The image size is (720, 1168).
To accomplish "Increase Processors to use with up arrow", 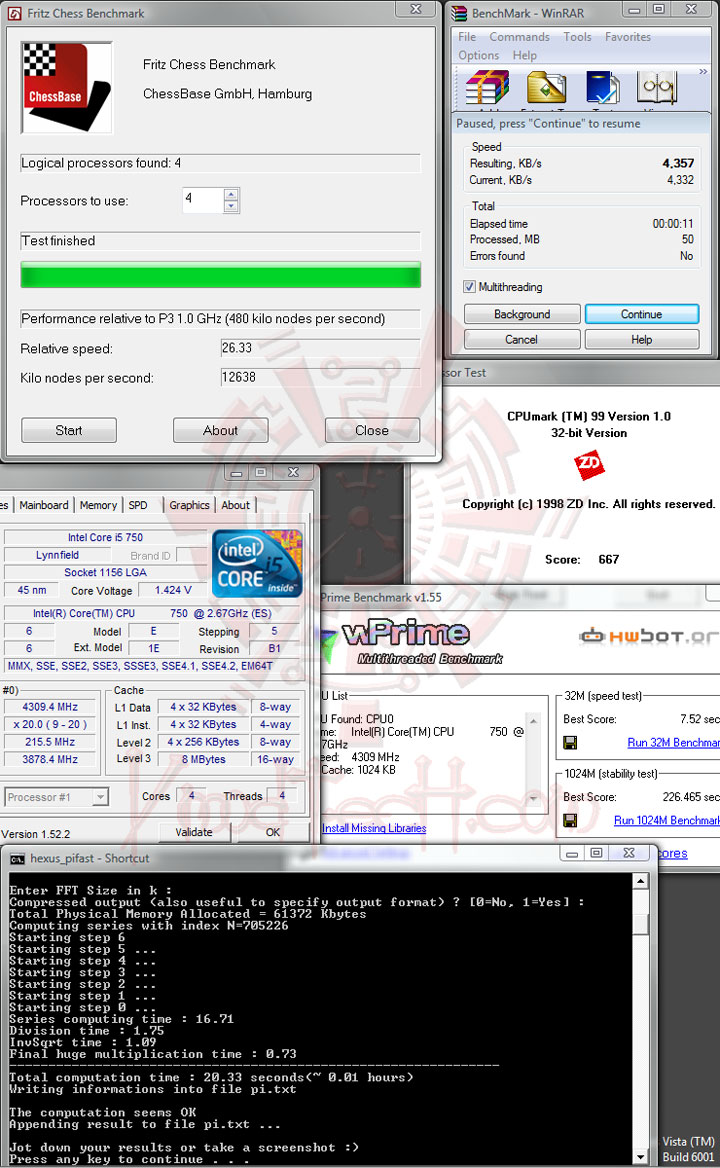I will pos(231,194).
